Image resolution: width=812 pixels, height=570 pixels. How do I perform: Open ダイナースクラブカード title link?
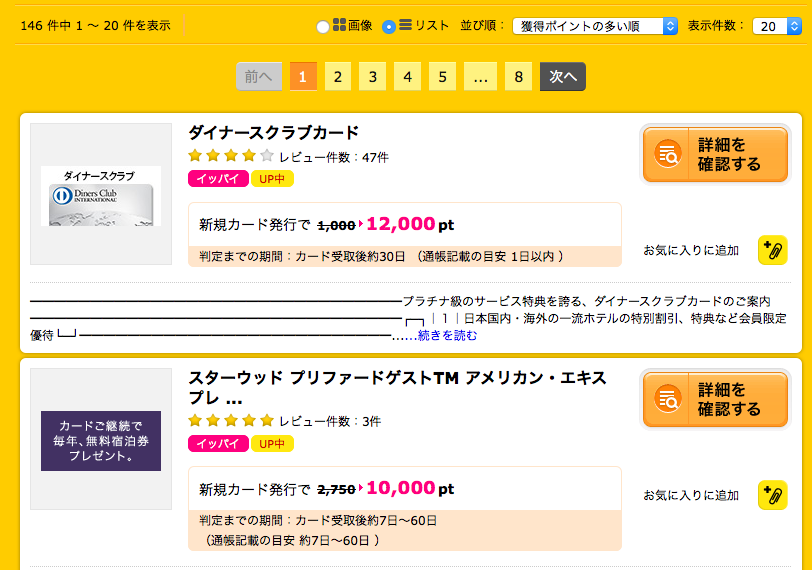273,133
